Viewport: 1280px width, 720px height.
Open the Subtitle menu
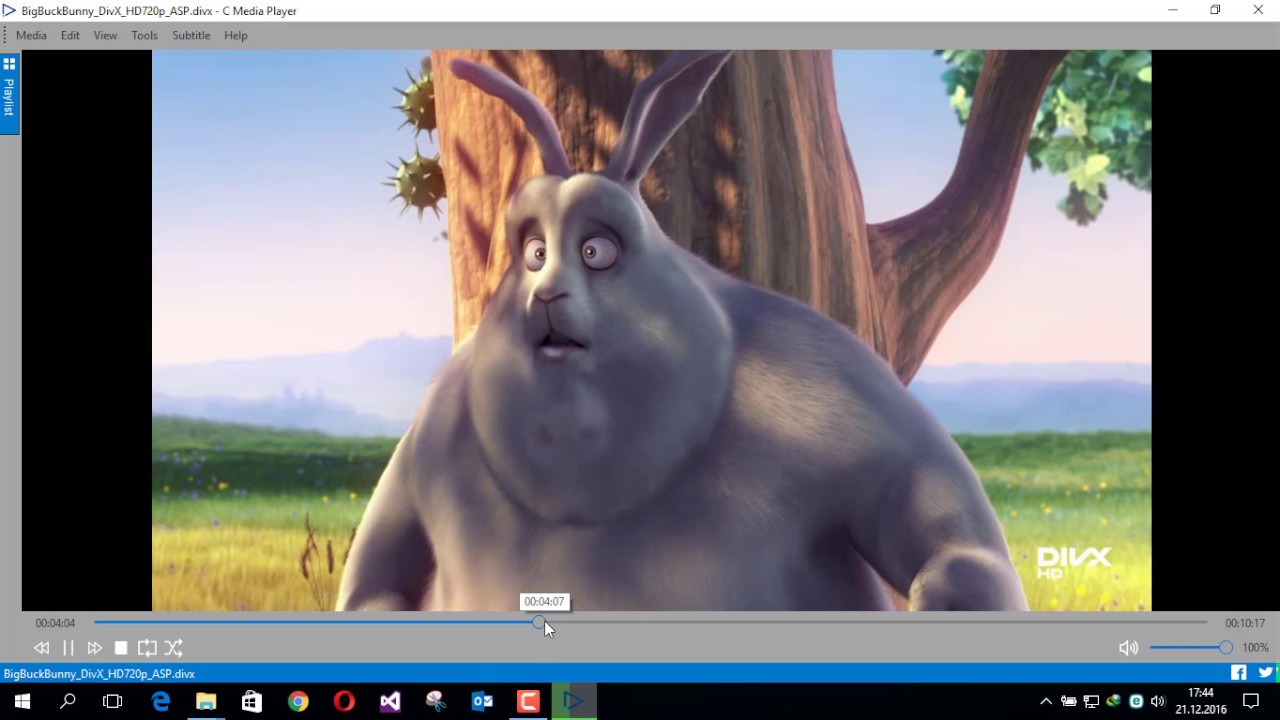click(x=191, y=35)
